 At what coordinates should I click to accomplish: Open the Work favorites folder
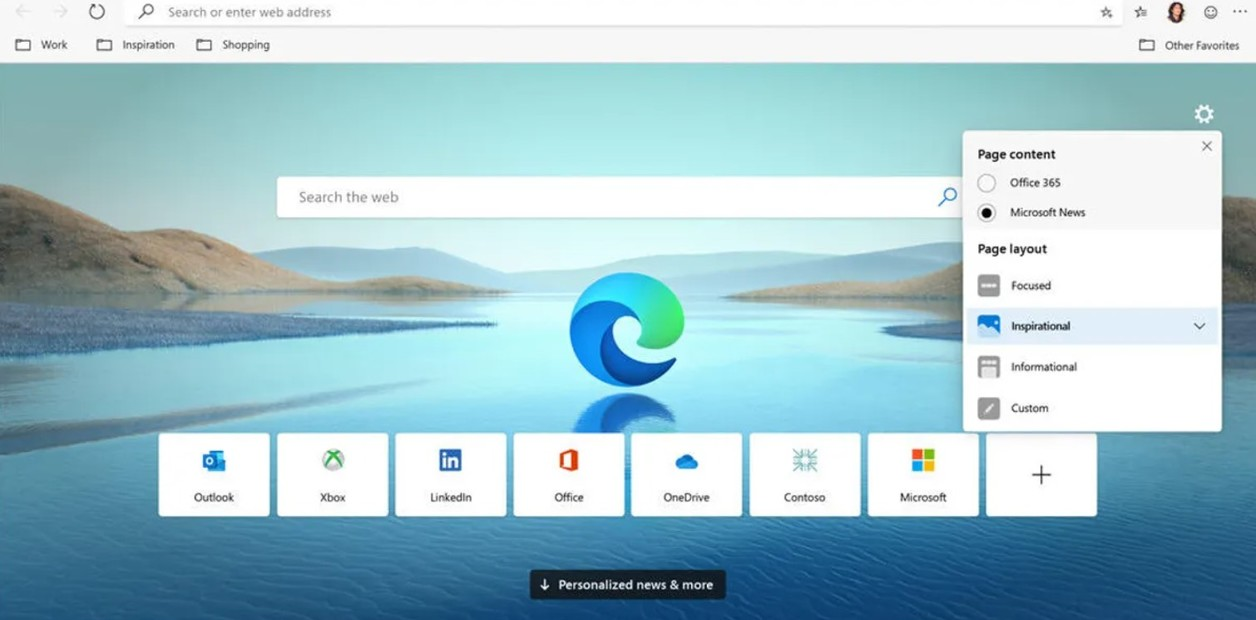tap(42, 45)
